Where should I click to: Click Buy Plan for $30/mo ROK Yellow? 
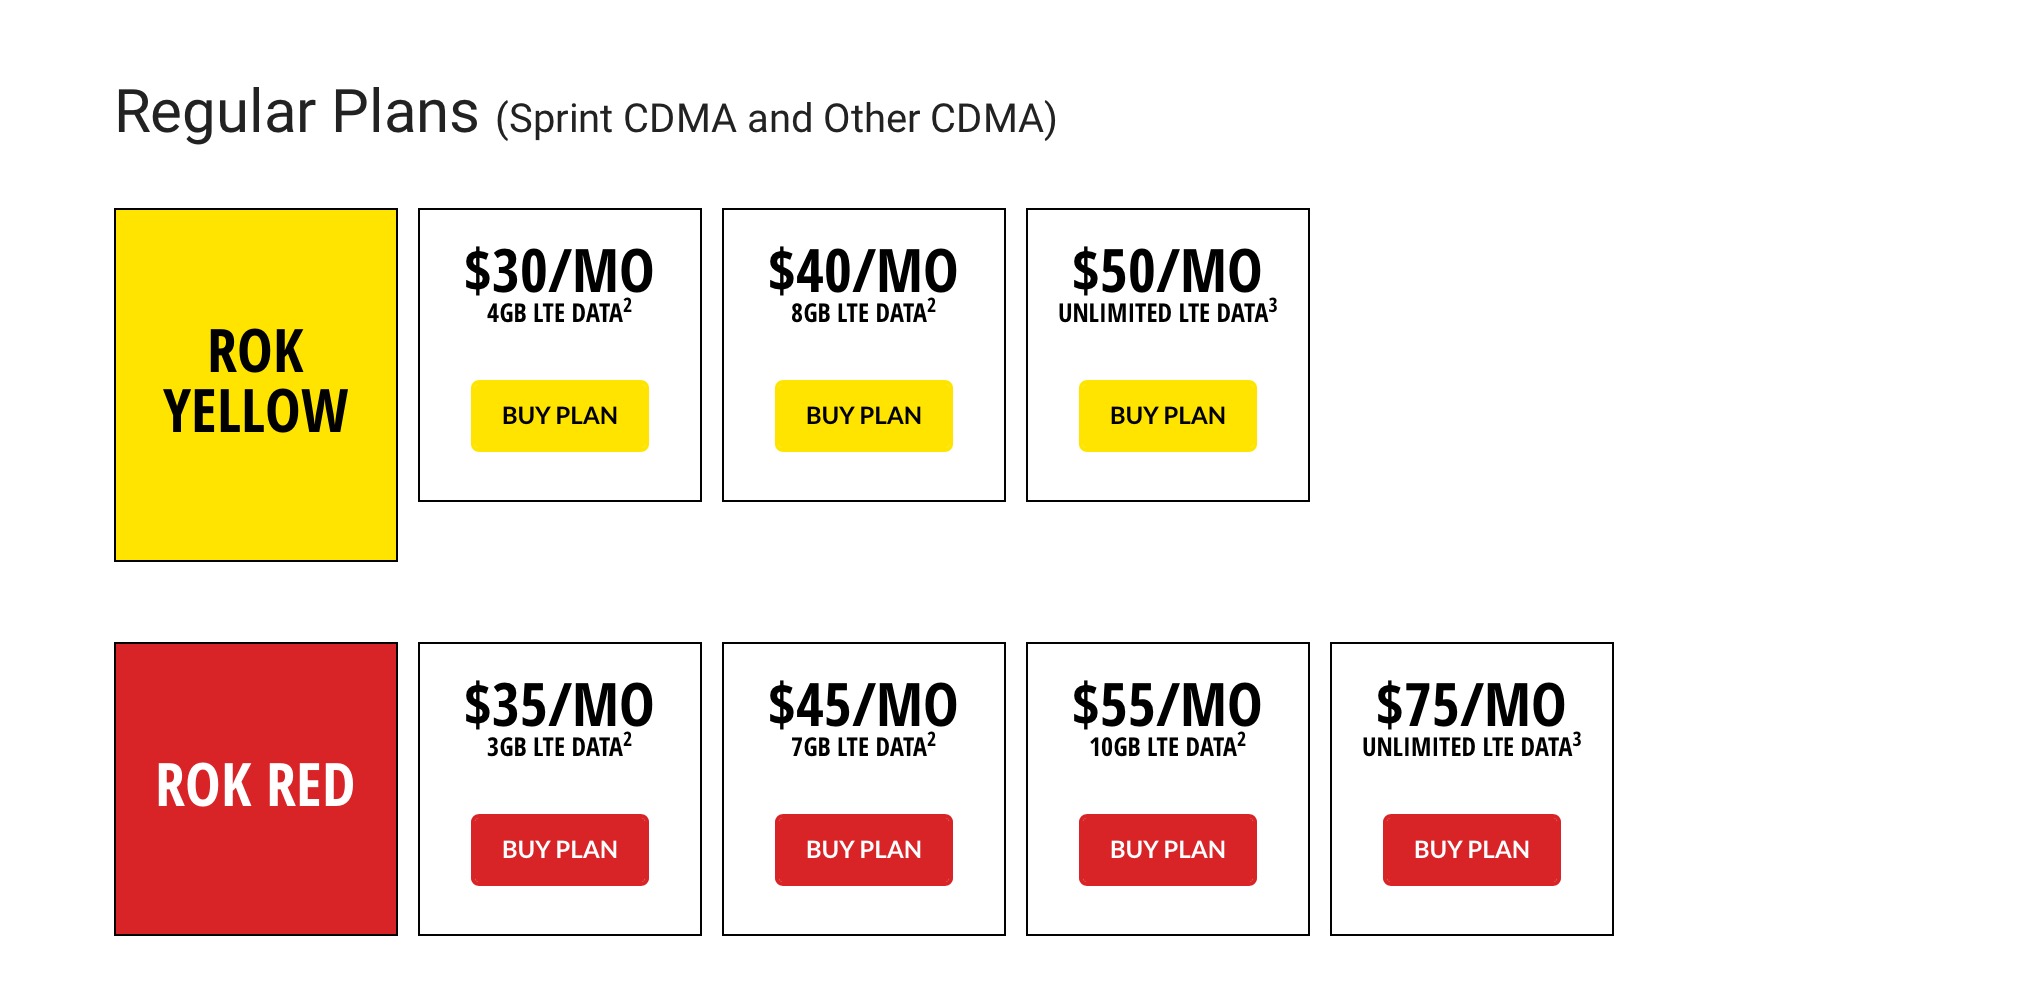click(559, 416)
